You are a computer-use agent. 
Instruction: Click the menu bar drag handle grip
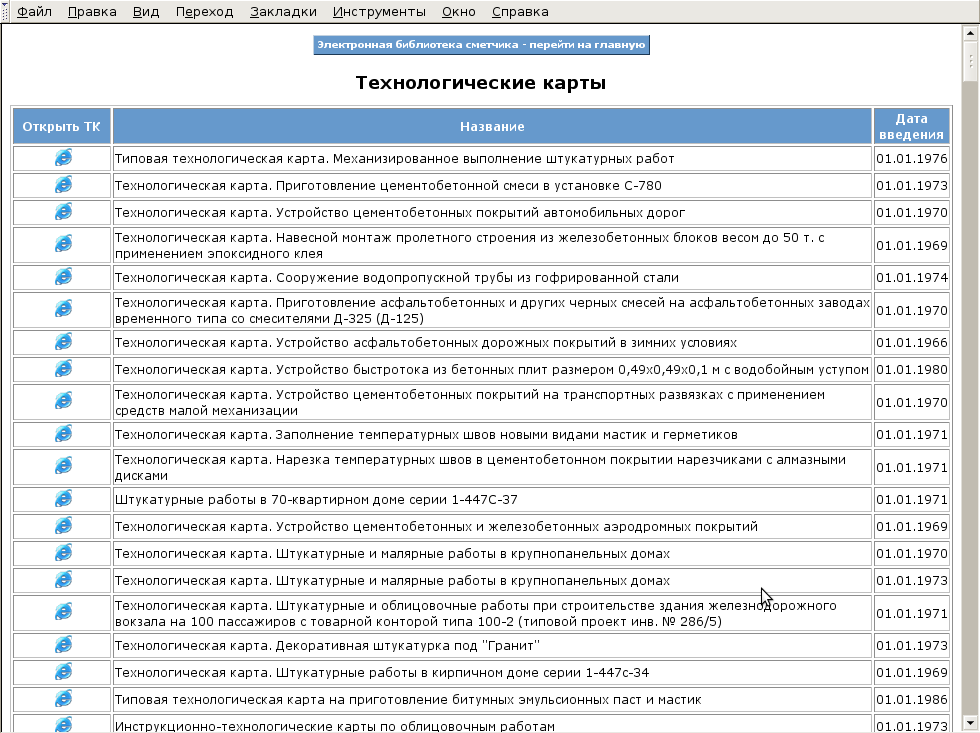[6, 11]
